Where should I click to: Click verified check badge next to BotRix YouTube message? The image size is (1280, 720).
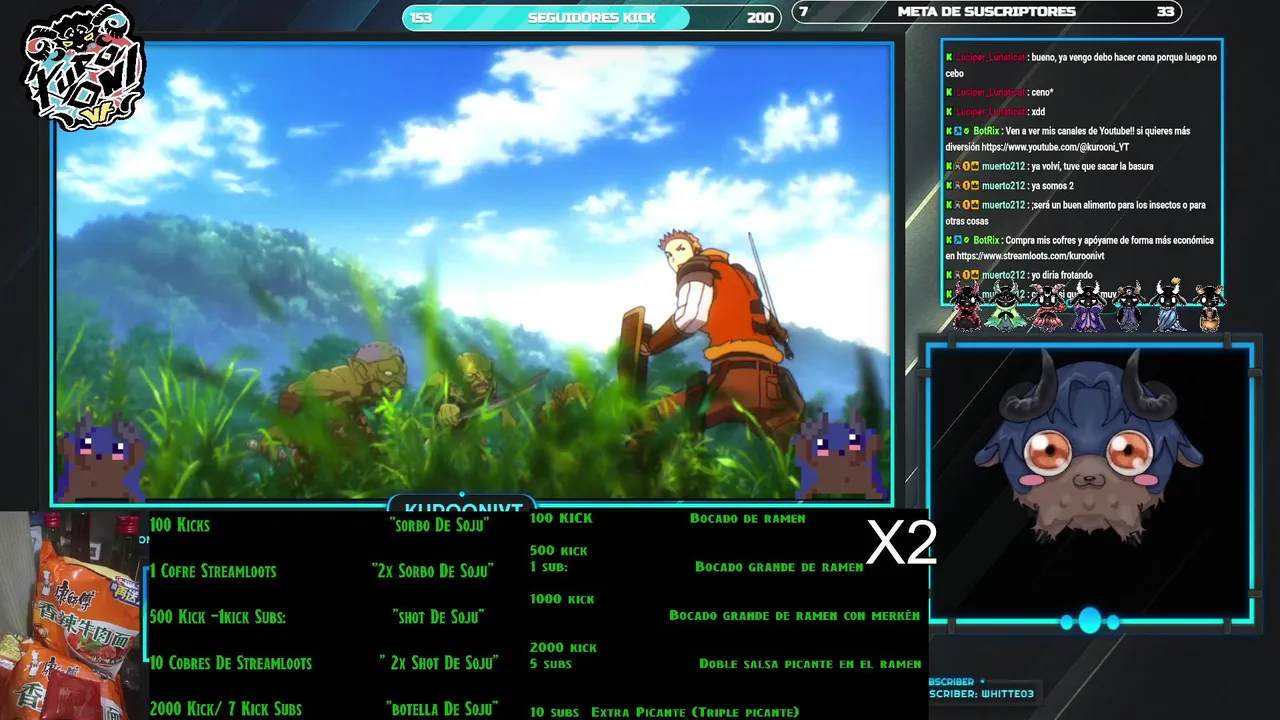click(x=967, y=131)
